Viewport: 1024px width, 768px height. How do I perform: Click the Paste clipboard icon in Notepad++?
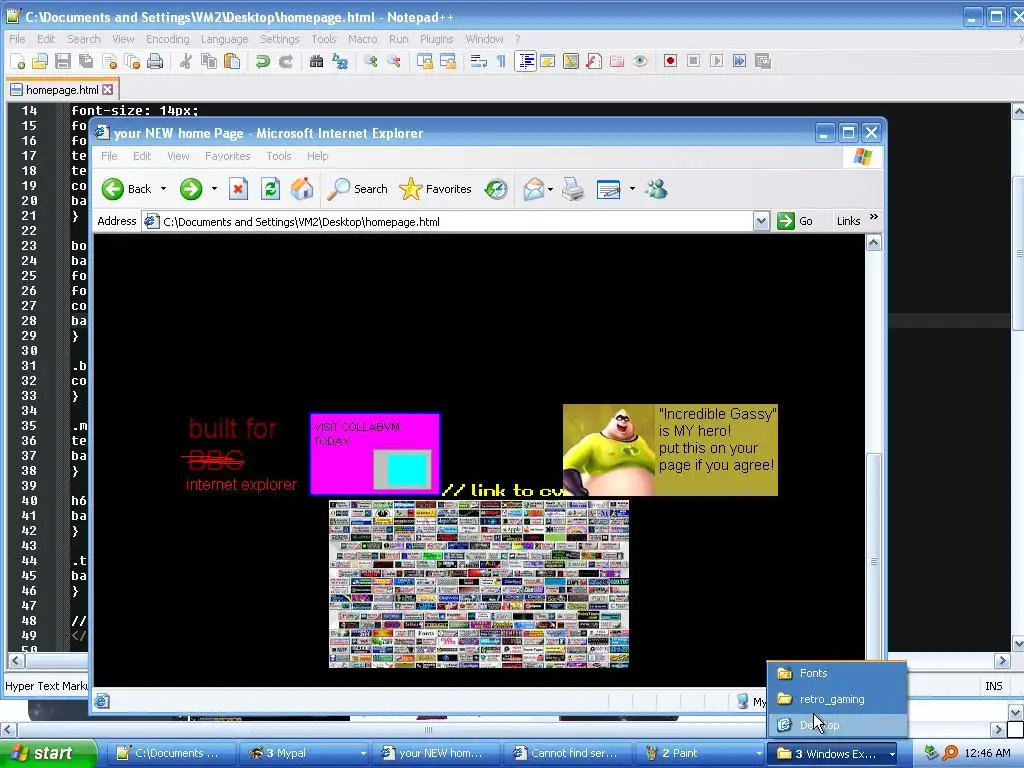click(x=232, y=61)
